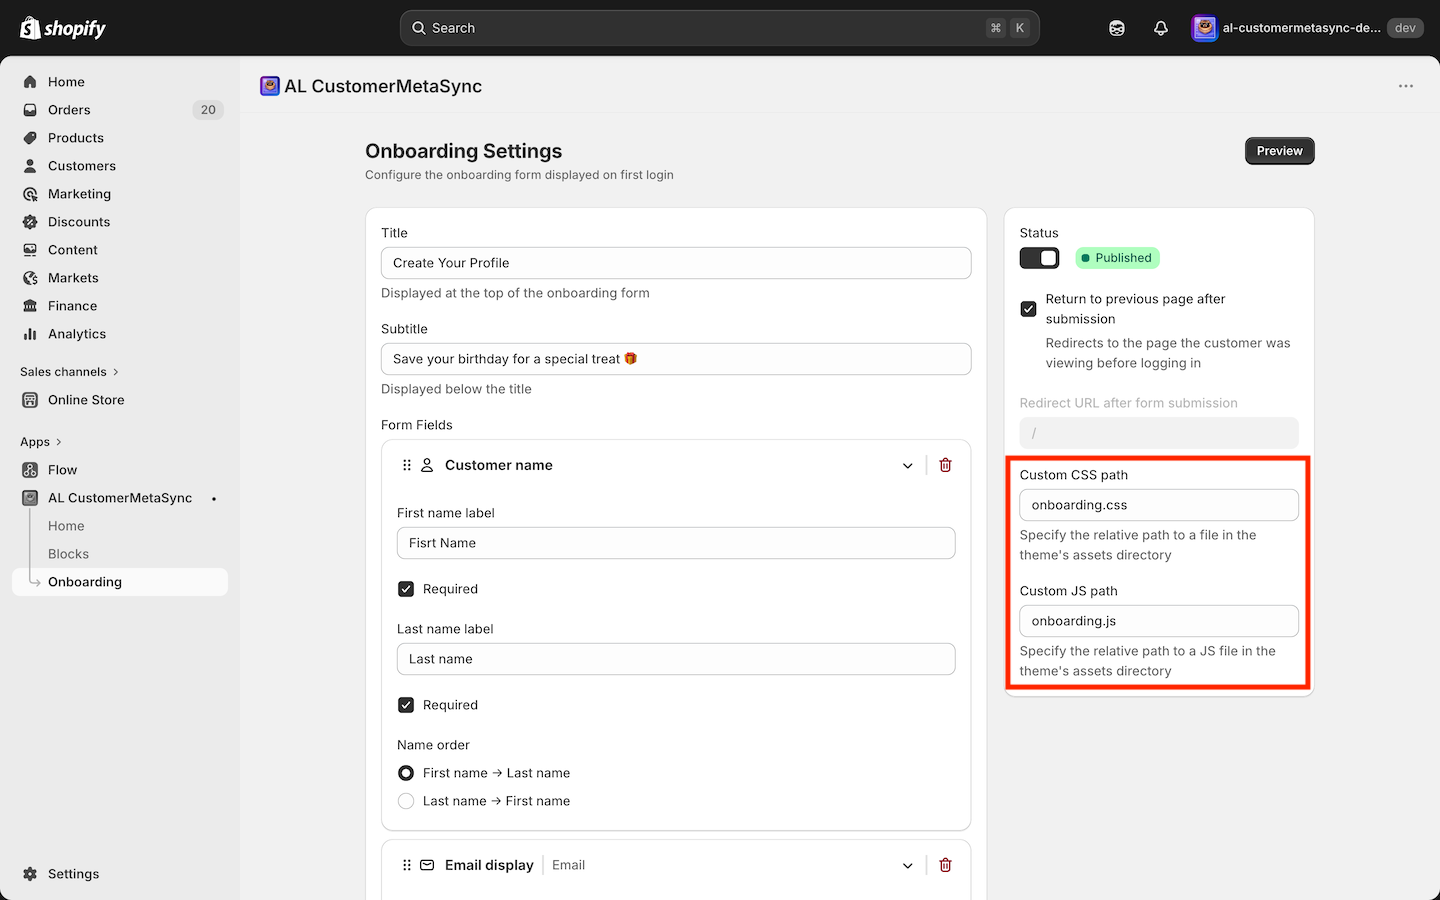Click the dev badge in top bar
This screenshot has width=1440, height=900.
1405,28
